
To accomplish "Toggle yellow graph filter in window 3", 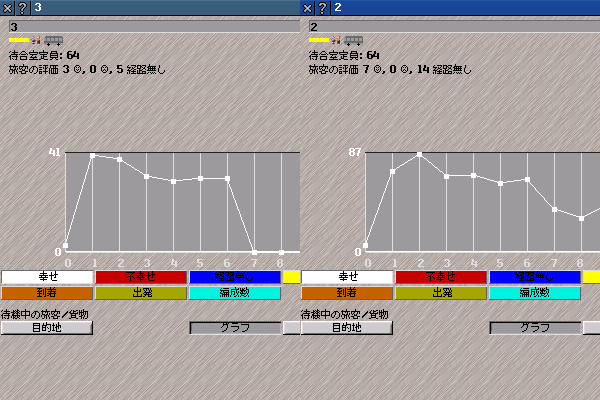I will coord(292,277).
